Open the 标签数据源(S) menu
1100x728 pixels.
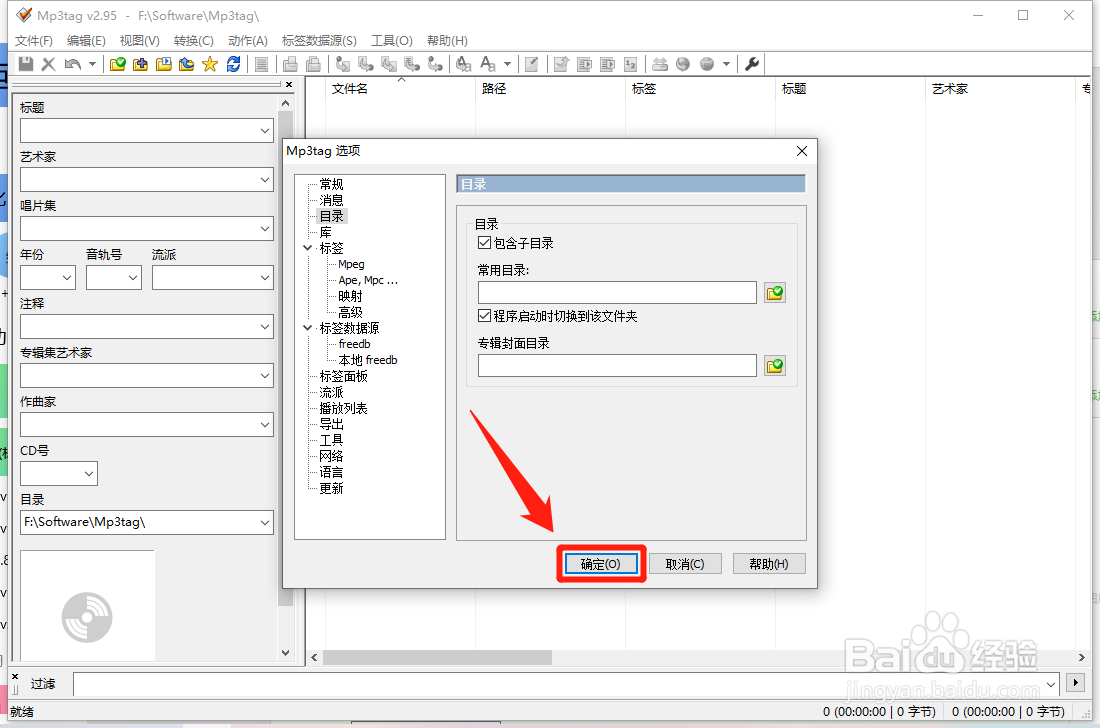click(x=318, y=40)
